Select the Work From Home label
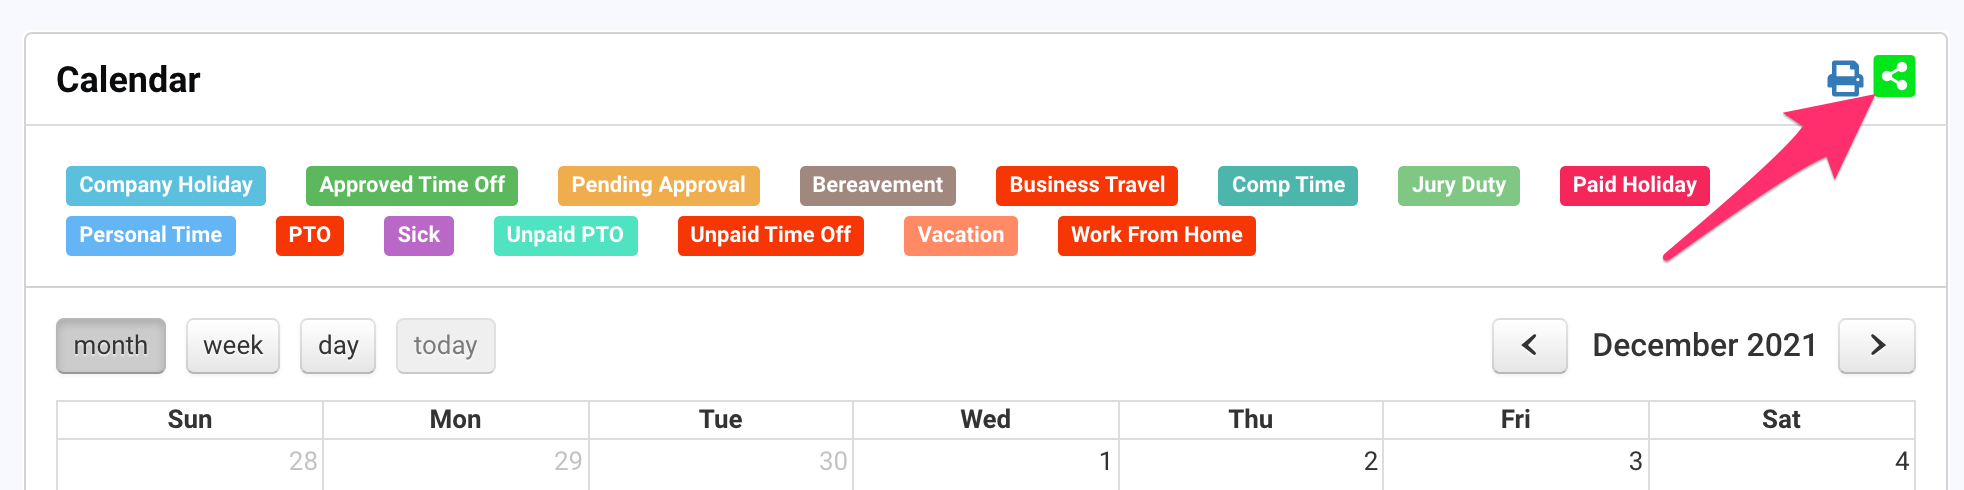 click(x=1157, y=236)
